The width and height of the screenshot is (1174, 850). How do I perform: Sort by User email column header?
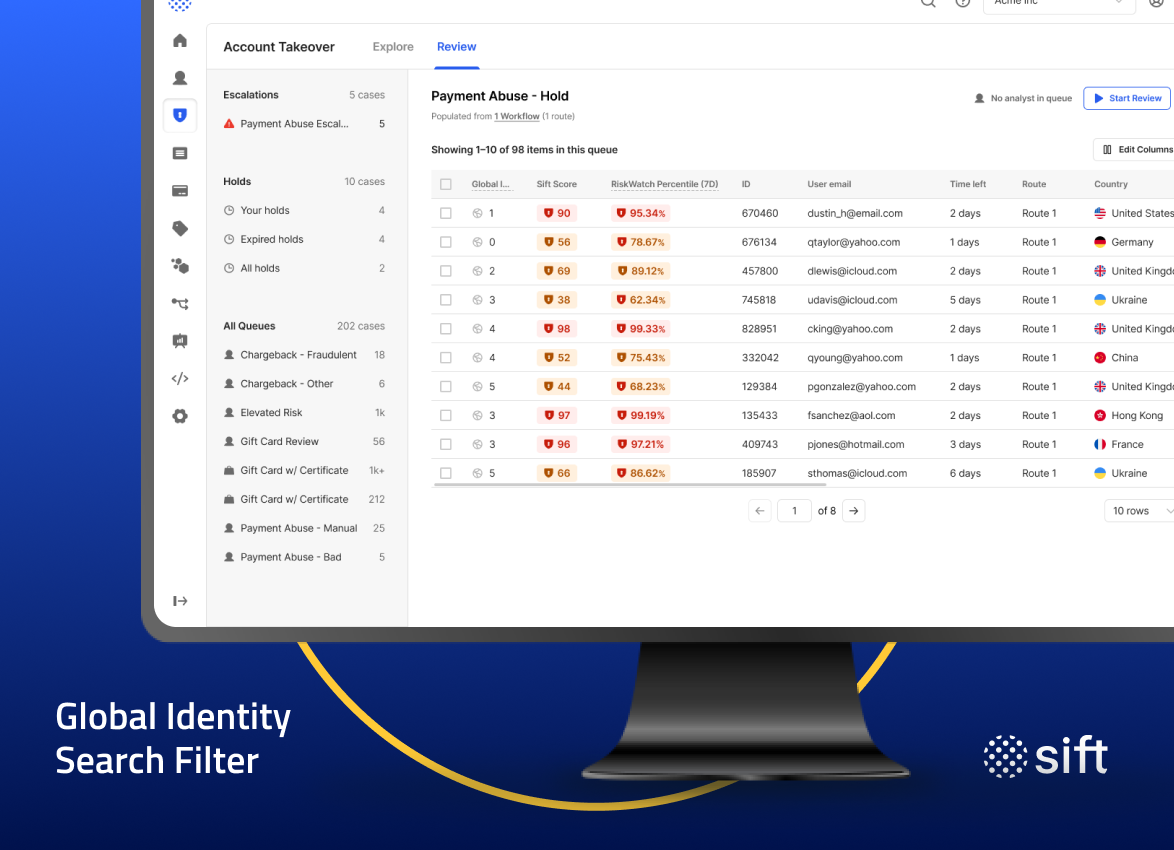[x=829, y=184]
